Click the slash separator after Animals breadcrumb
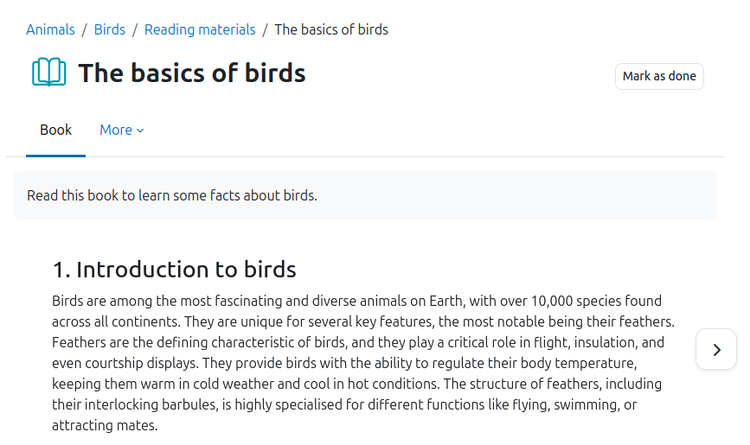The width and height of the screenshot is (750, 445). 85,29
